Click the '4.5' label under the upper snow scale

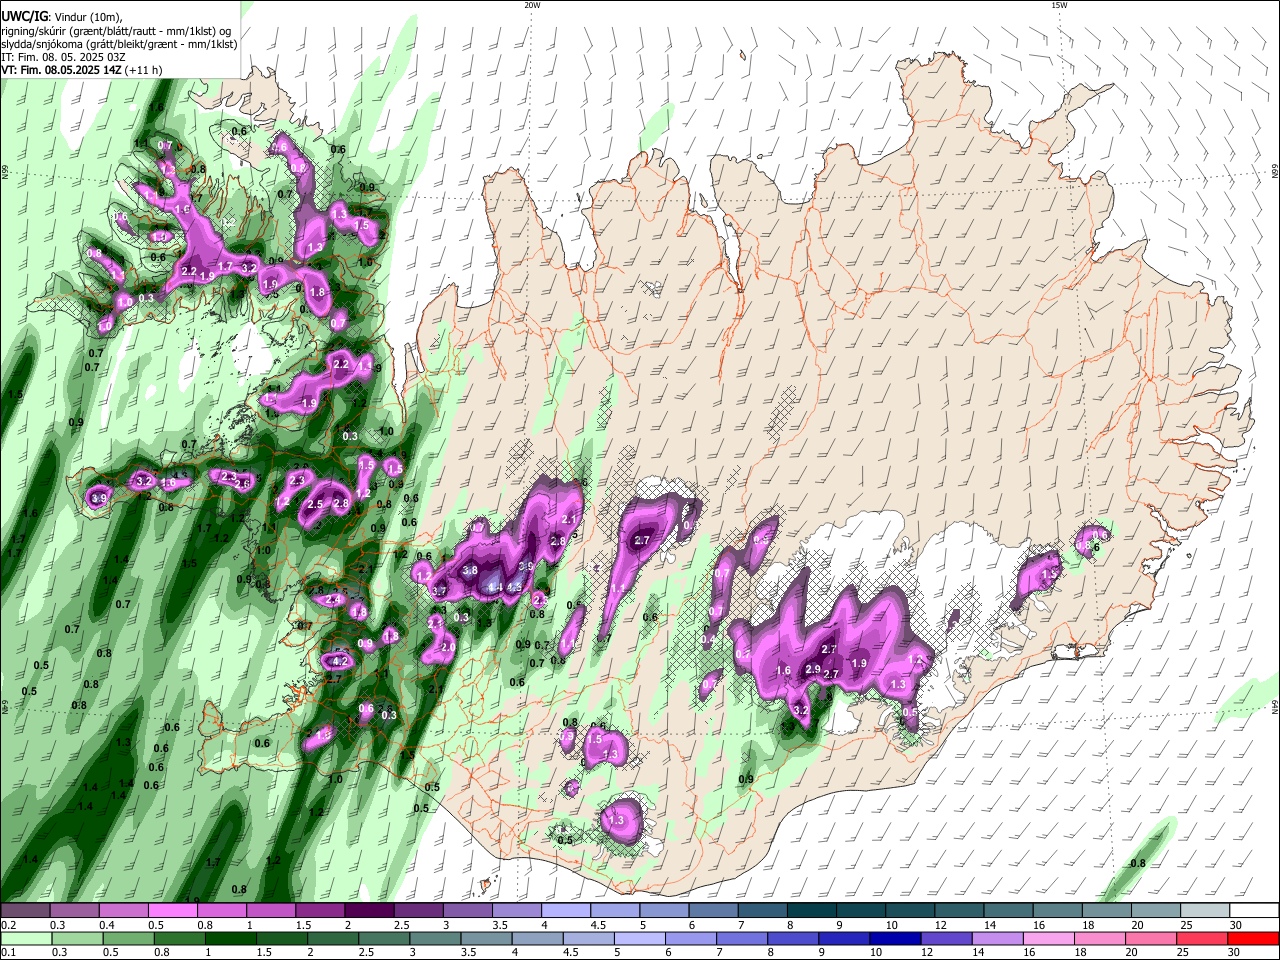(x=597, y=926)
